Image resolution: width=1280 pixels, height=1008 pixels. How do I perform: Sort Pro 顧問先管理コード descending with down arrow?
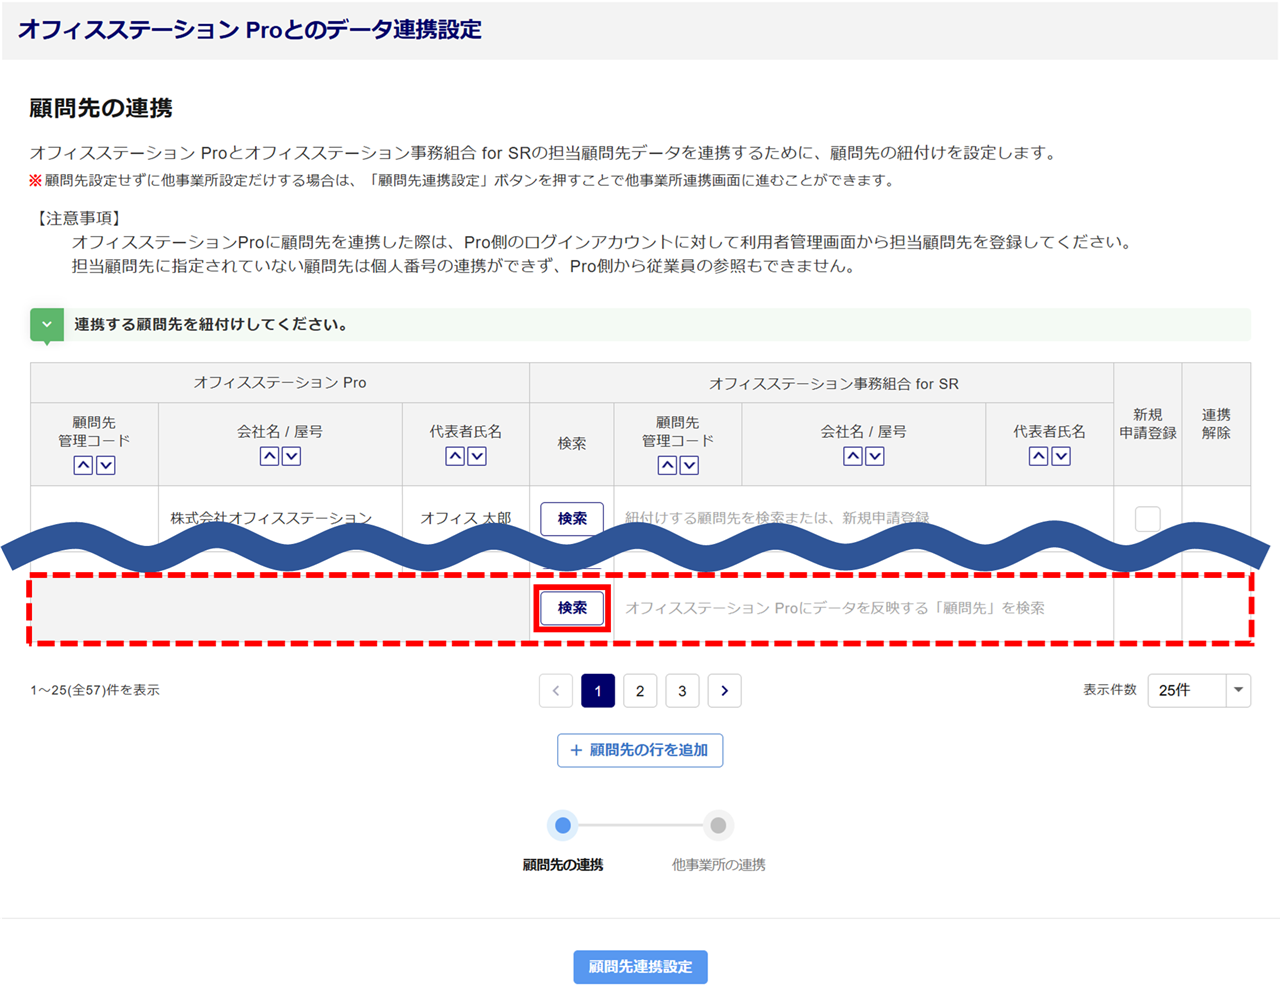(106, 465)
